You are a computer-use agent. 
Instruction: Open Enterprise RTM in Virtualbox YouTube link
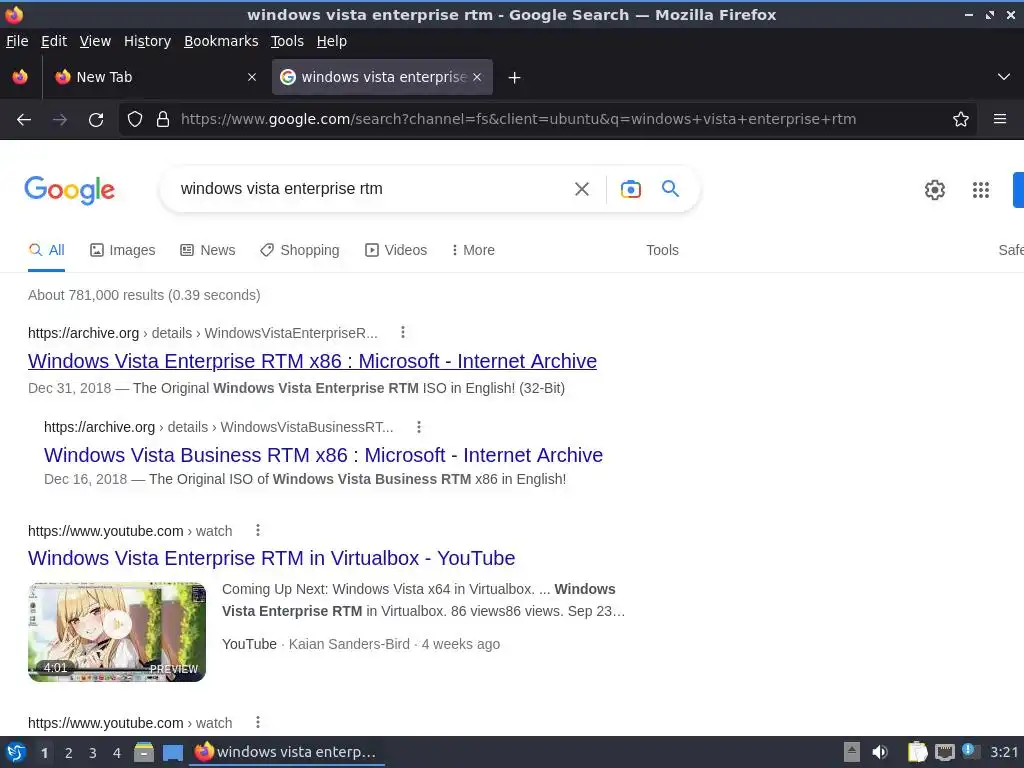[272, 558]
